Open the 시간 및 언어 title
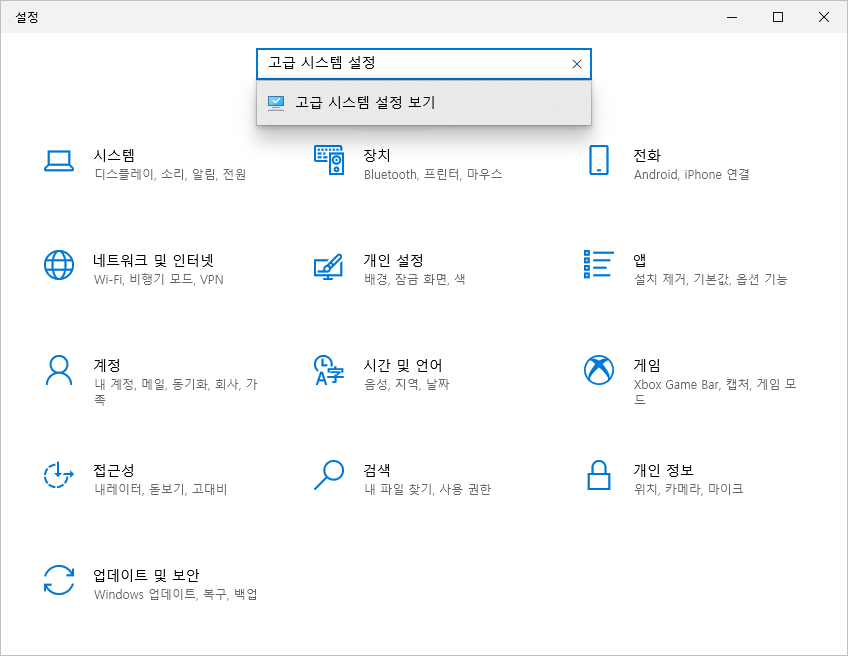Viewport: 848px width, 656px height. point(403,366)
